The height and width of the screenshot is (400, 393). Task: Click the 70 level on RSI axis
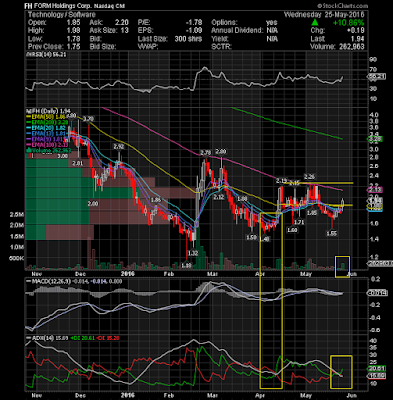click(x=373, y=69)
